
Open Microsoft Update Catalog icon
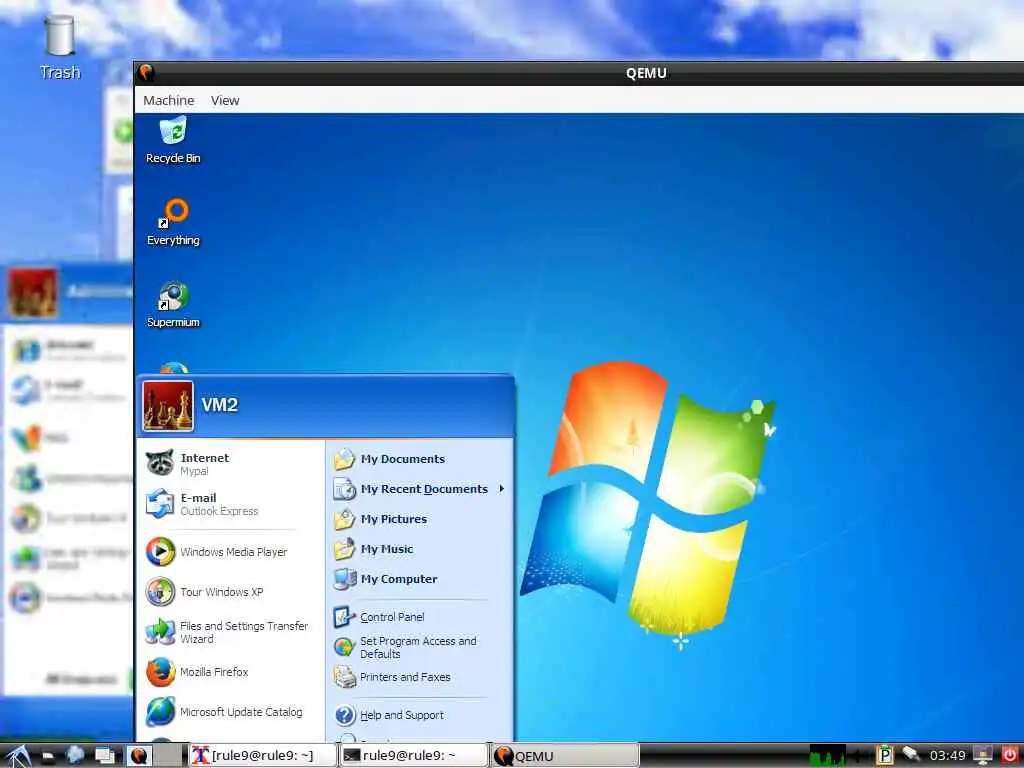pos(160,712)
